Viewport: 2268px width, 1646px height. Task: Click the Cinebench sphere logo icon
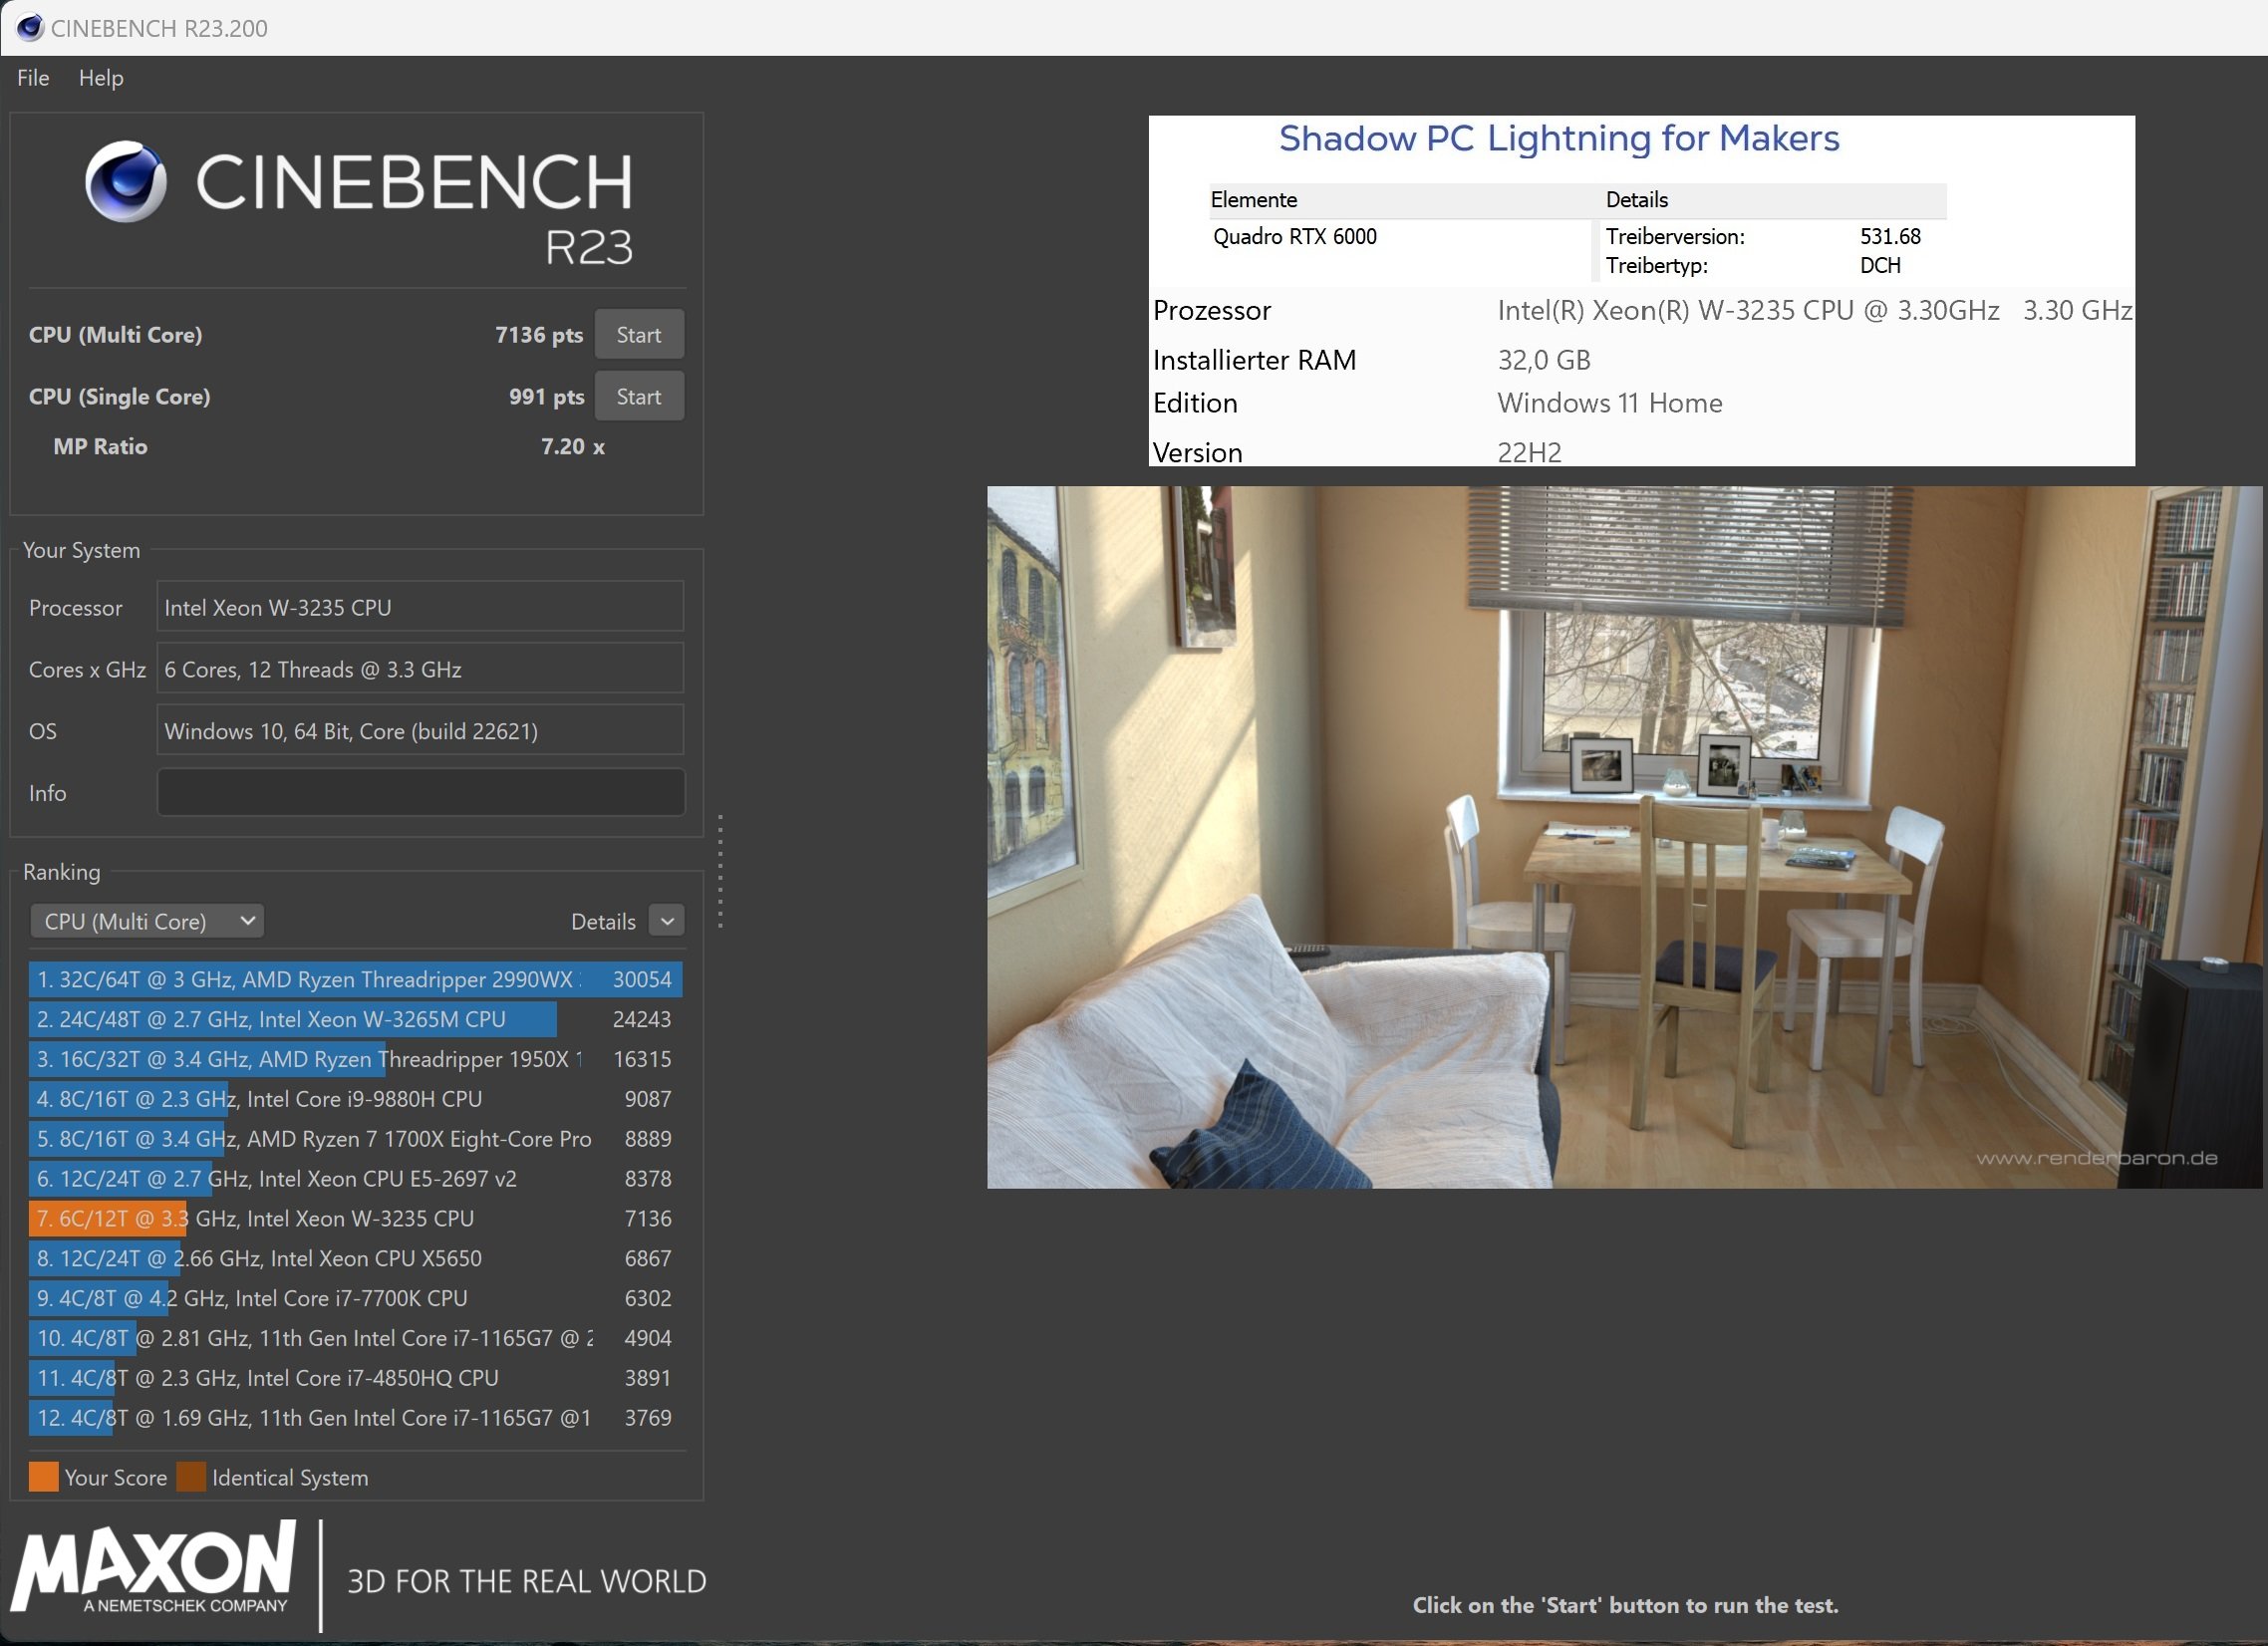tap(126, 181)
